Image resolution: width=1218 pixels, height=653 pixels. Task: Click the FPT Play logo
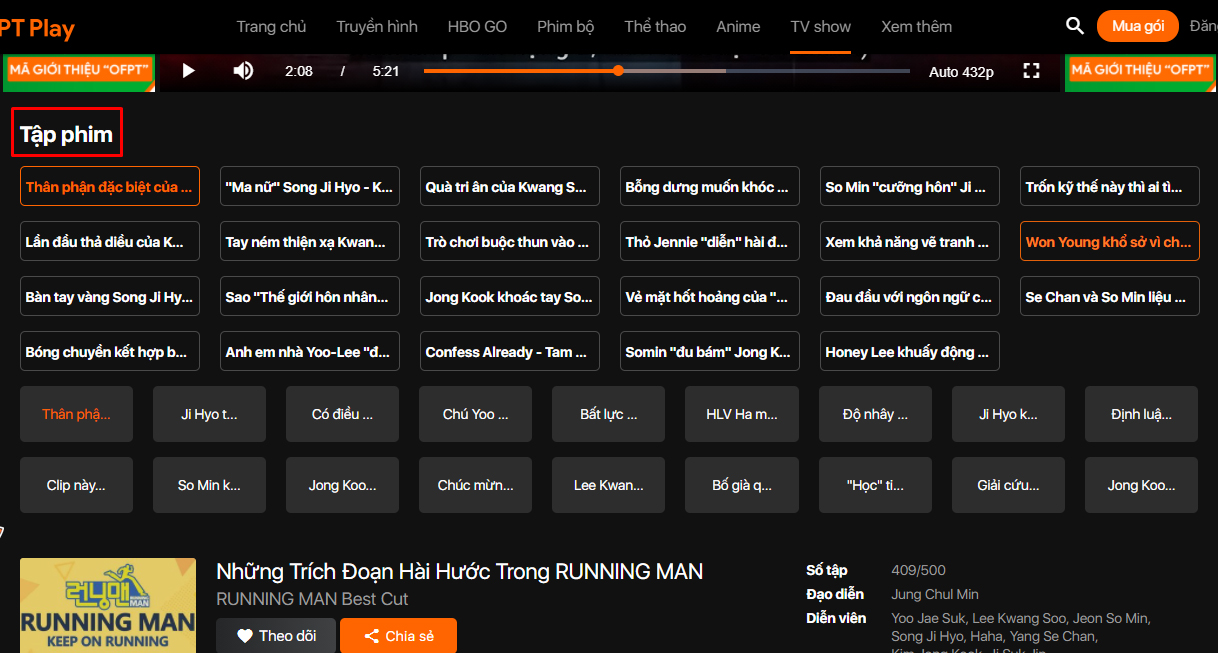coord(38,27)
